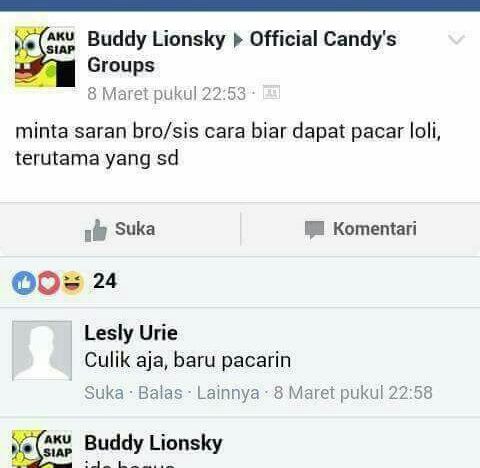Image resolution: width=480 pixels, height=468 pixels.
Task: Click the thumbs-up icon beside Suka
Action: (96, 230)
